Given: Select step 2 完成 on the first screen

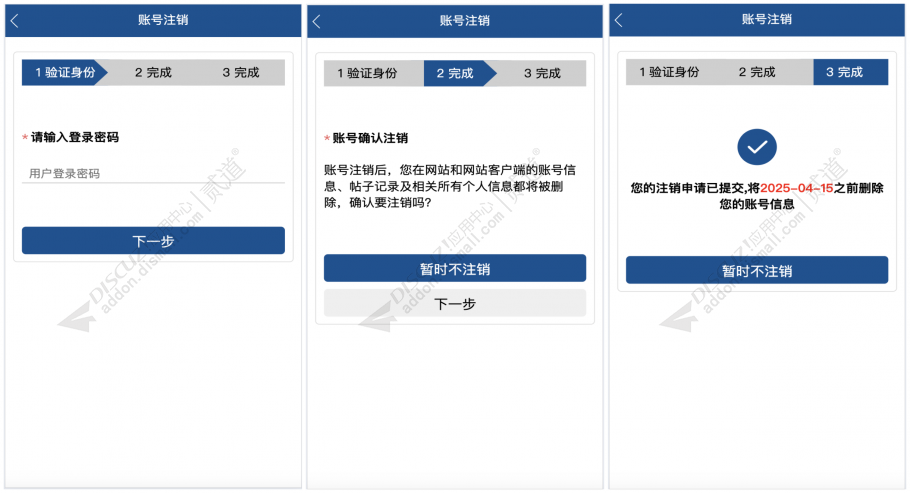Looking at the screenshot, I should coord(153,73).
